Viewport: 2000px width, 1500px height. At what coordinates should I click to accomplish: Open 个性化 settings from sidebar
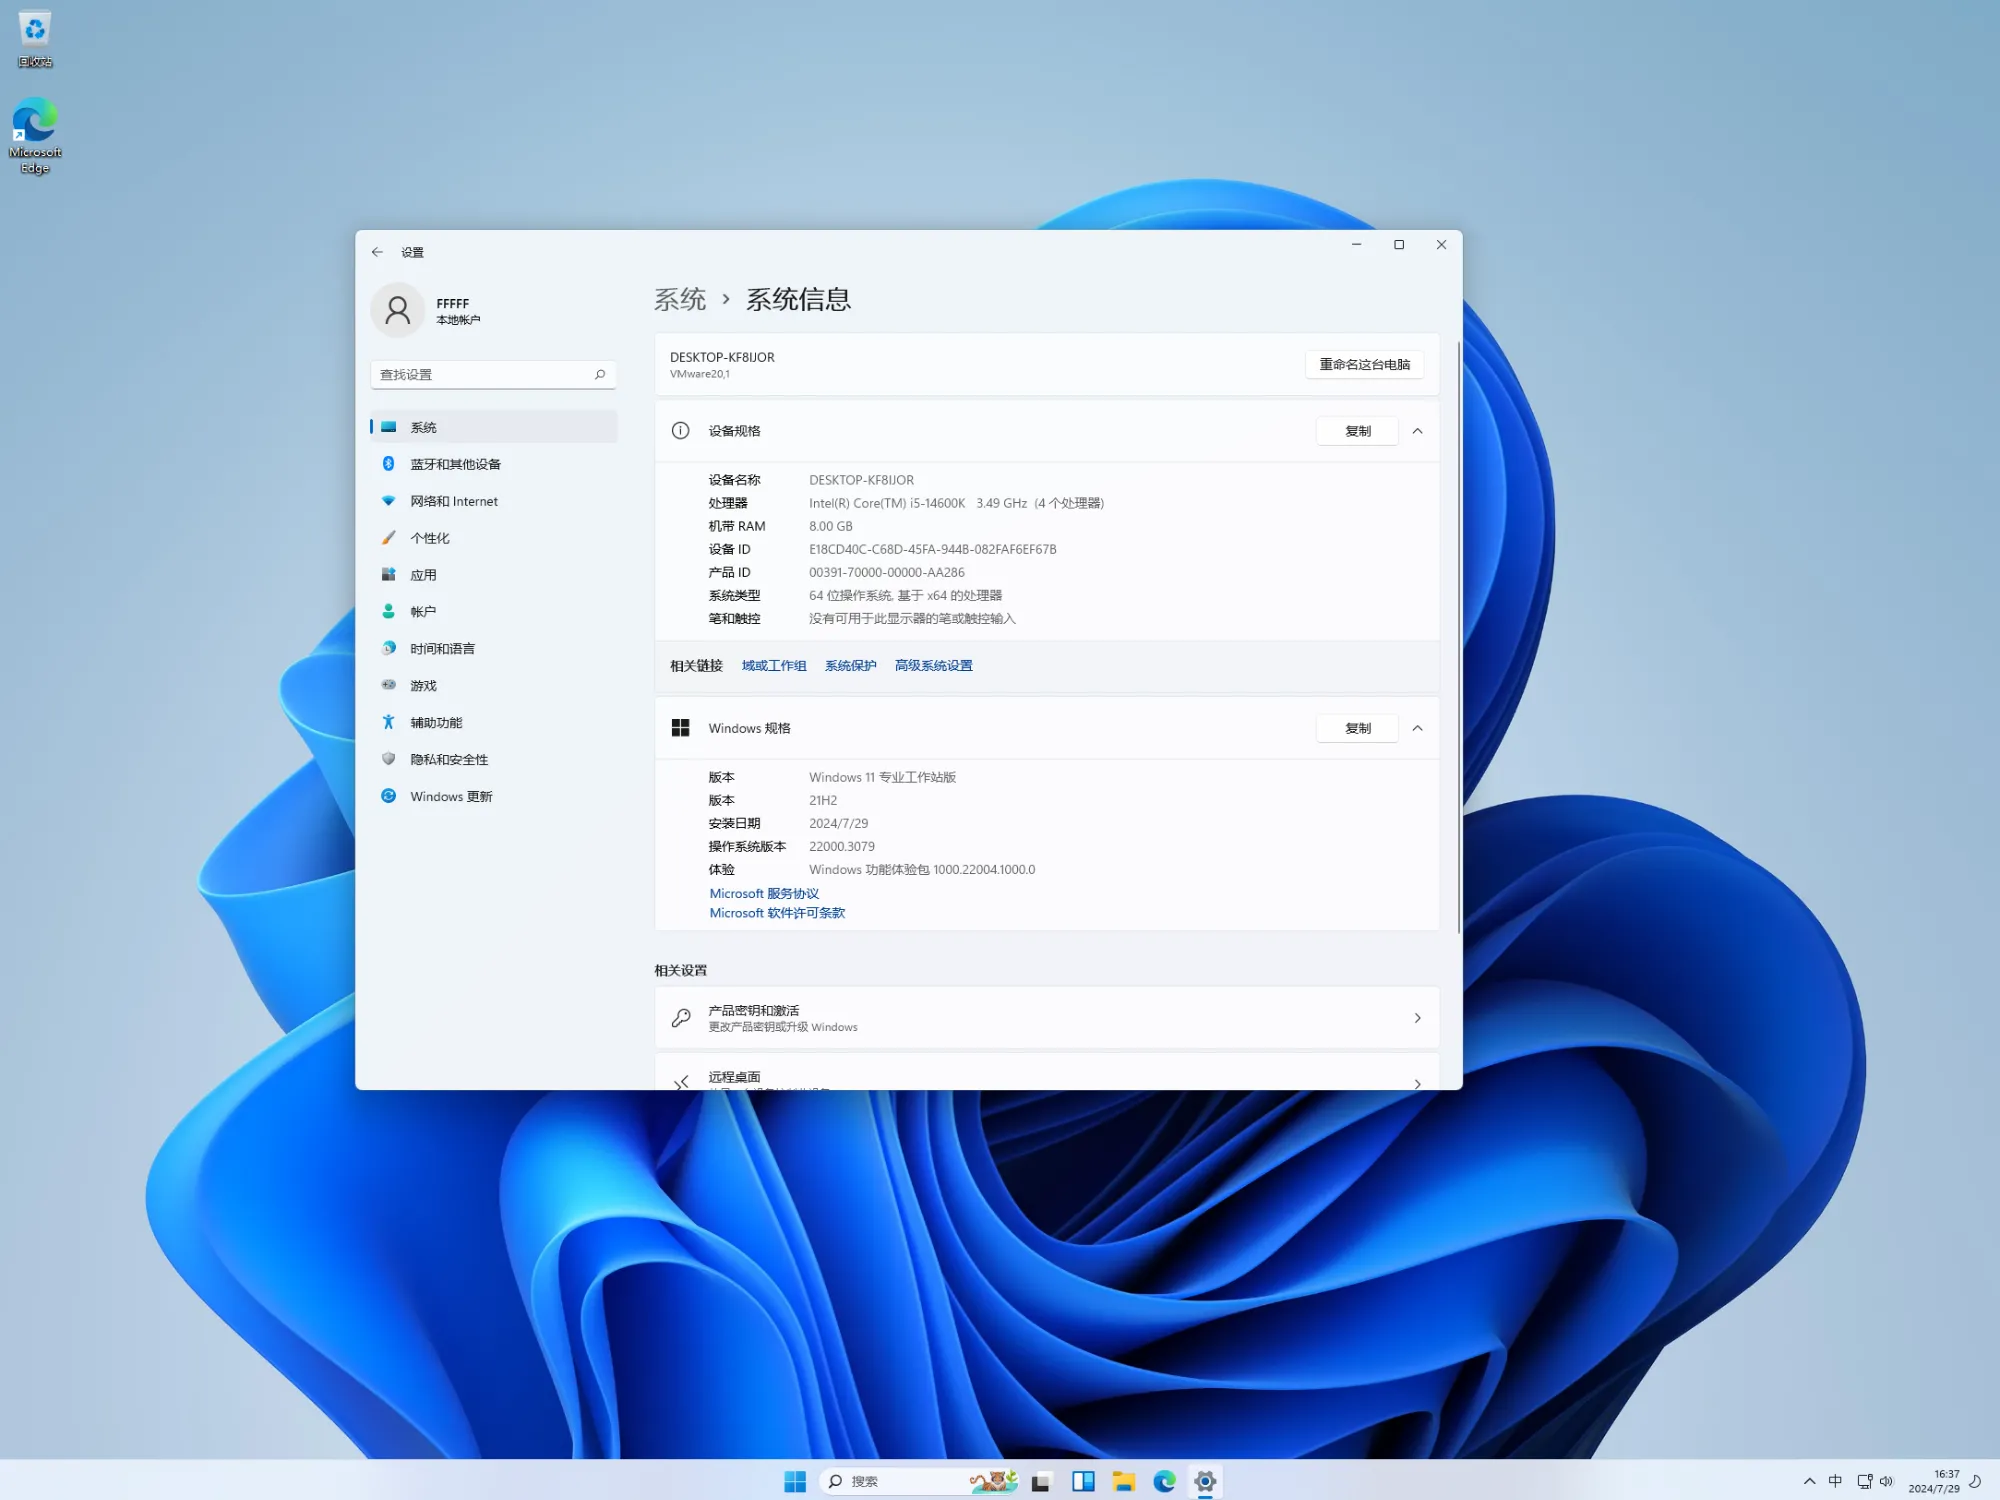431,537
